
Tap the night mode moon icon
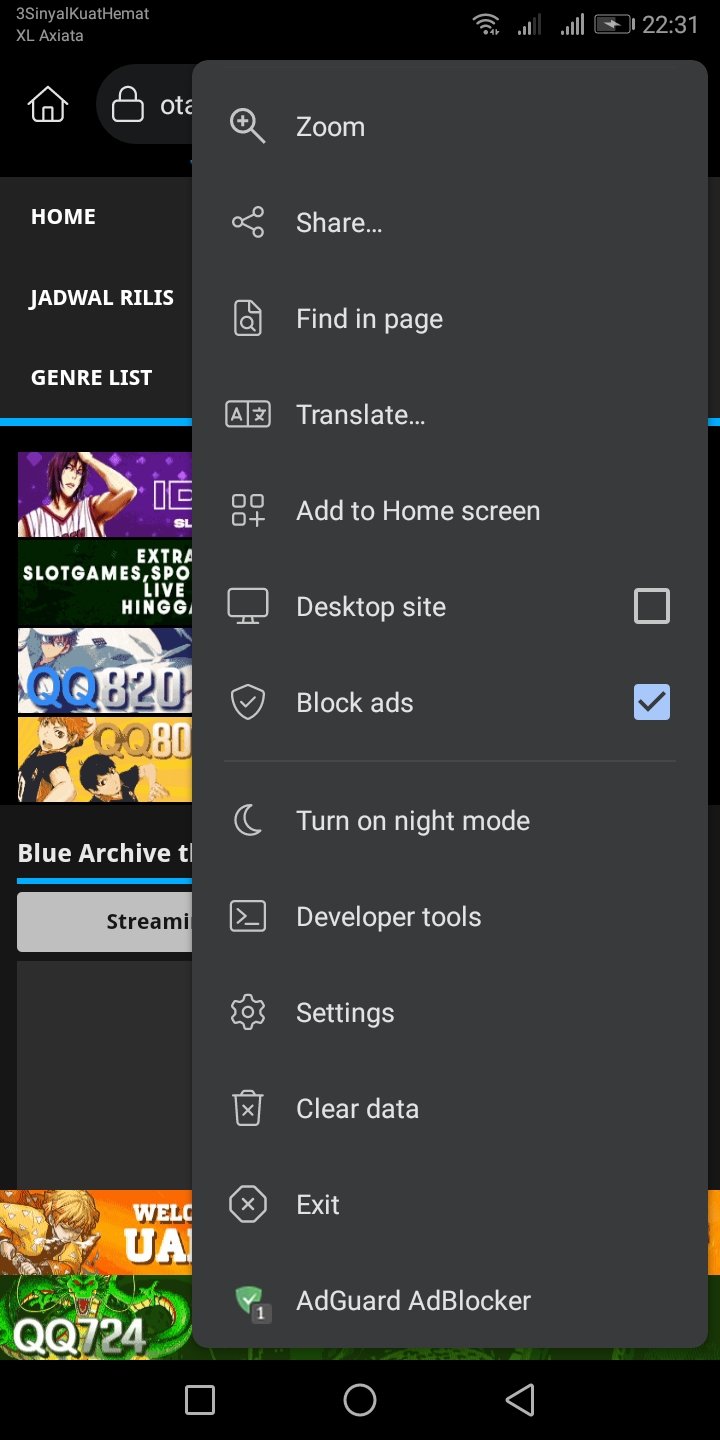click(x=247, y=821)
